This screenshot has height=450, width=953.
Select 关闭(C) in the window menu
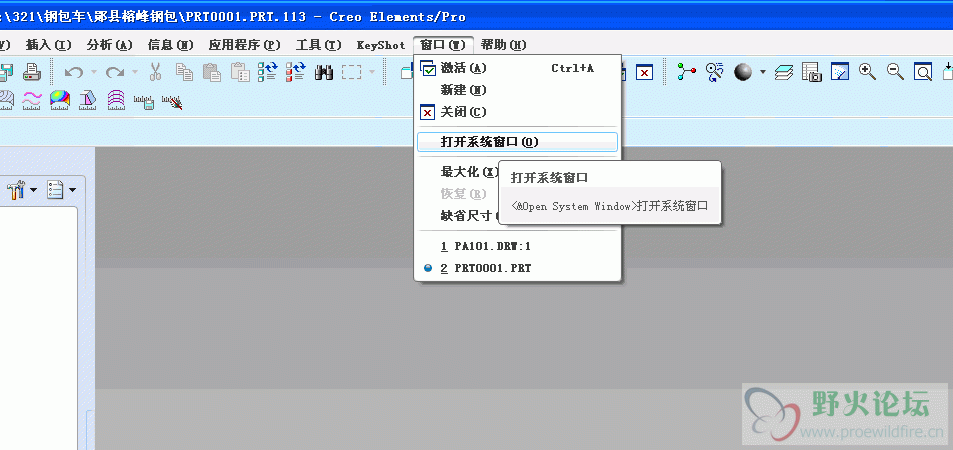(x=518, y=112)
